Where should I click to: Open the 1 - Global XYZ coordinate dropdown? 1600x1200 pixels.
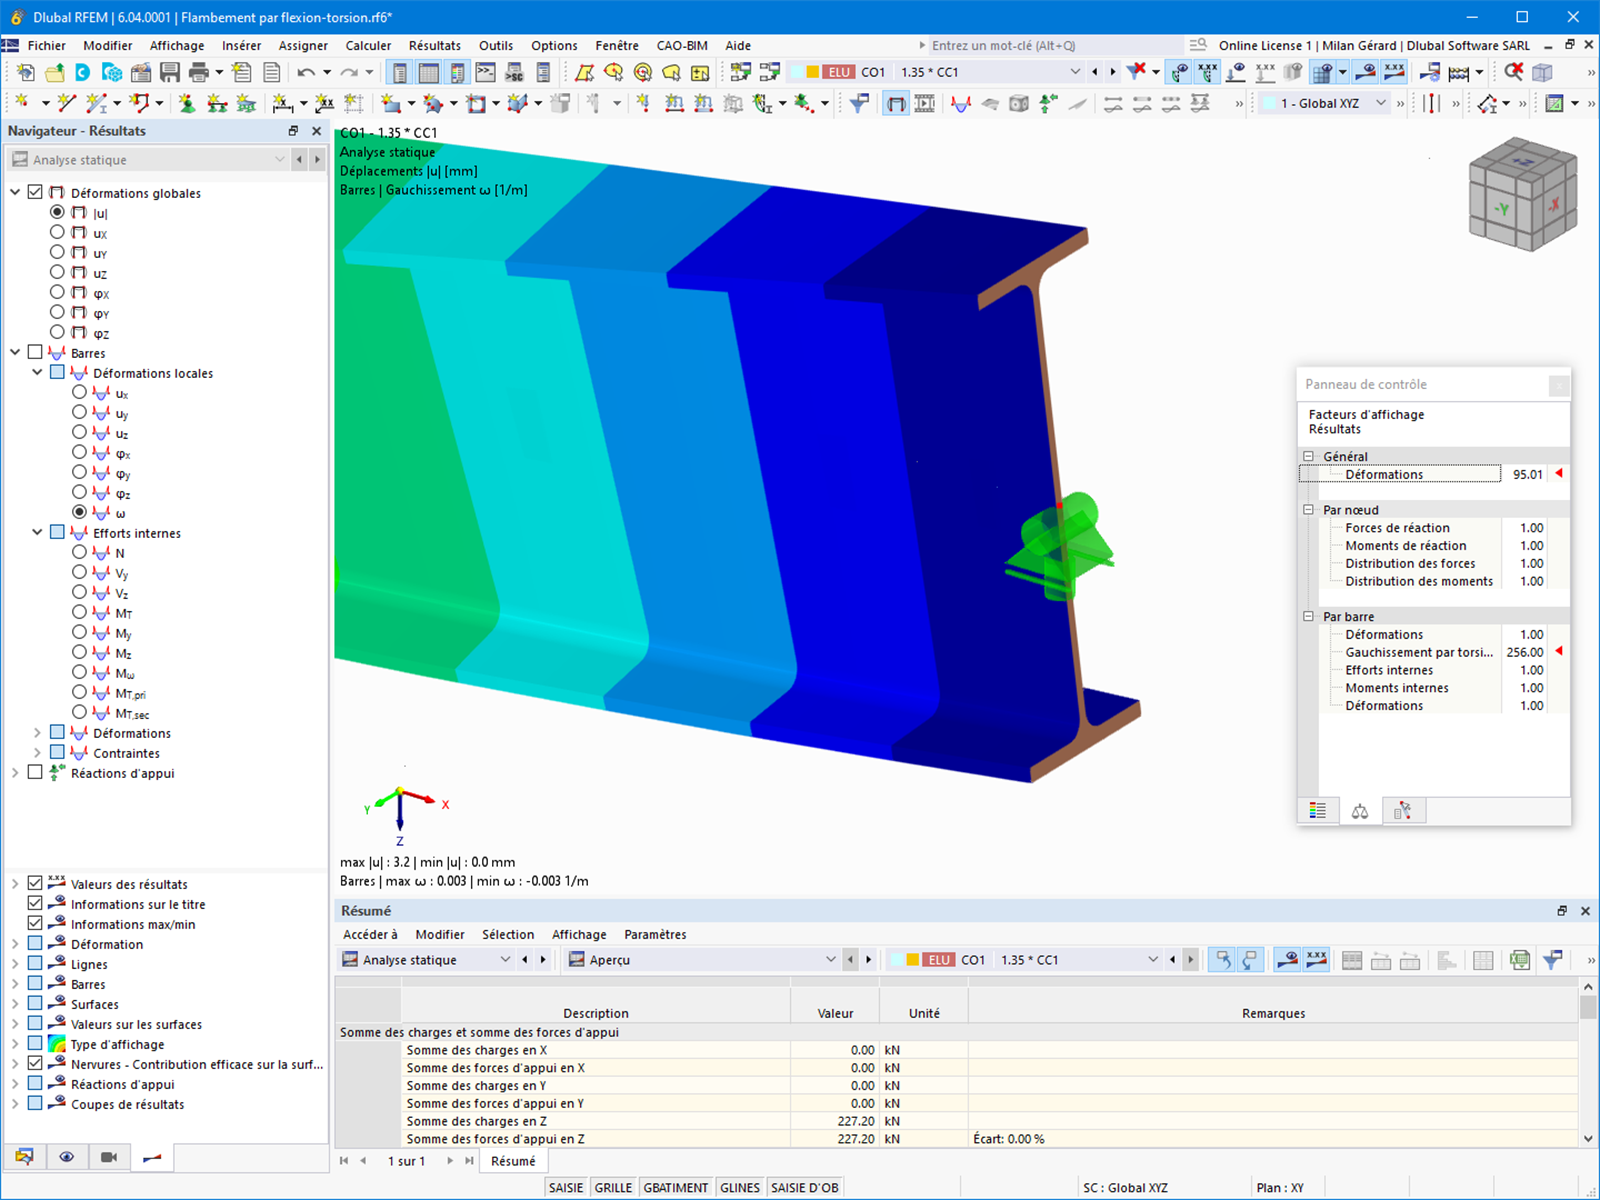click(1381, 103)
